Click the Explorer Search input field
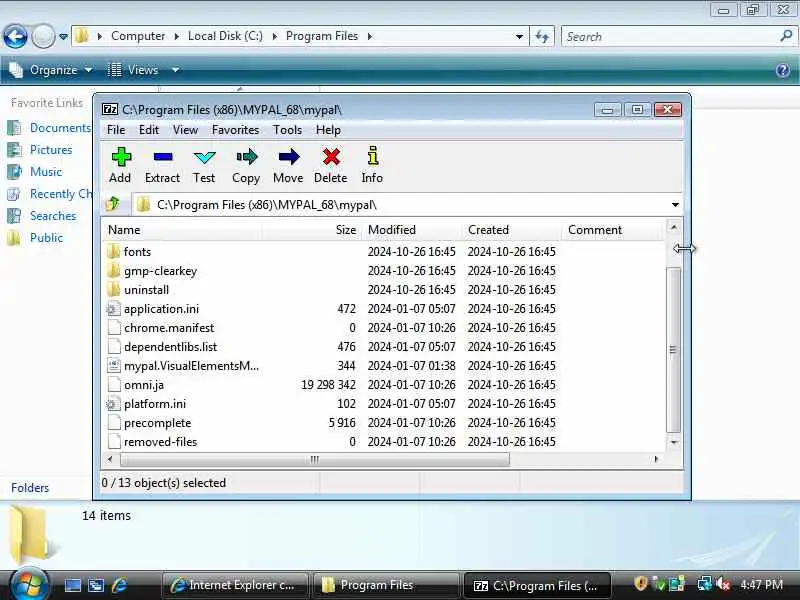Viewport: 800px width, 600px height. [x=671, y=37]
